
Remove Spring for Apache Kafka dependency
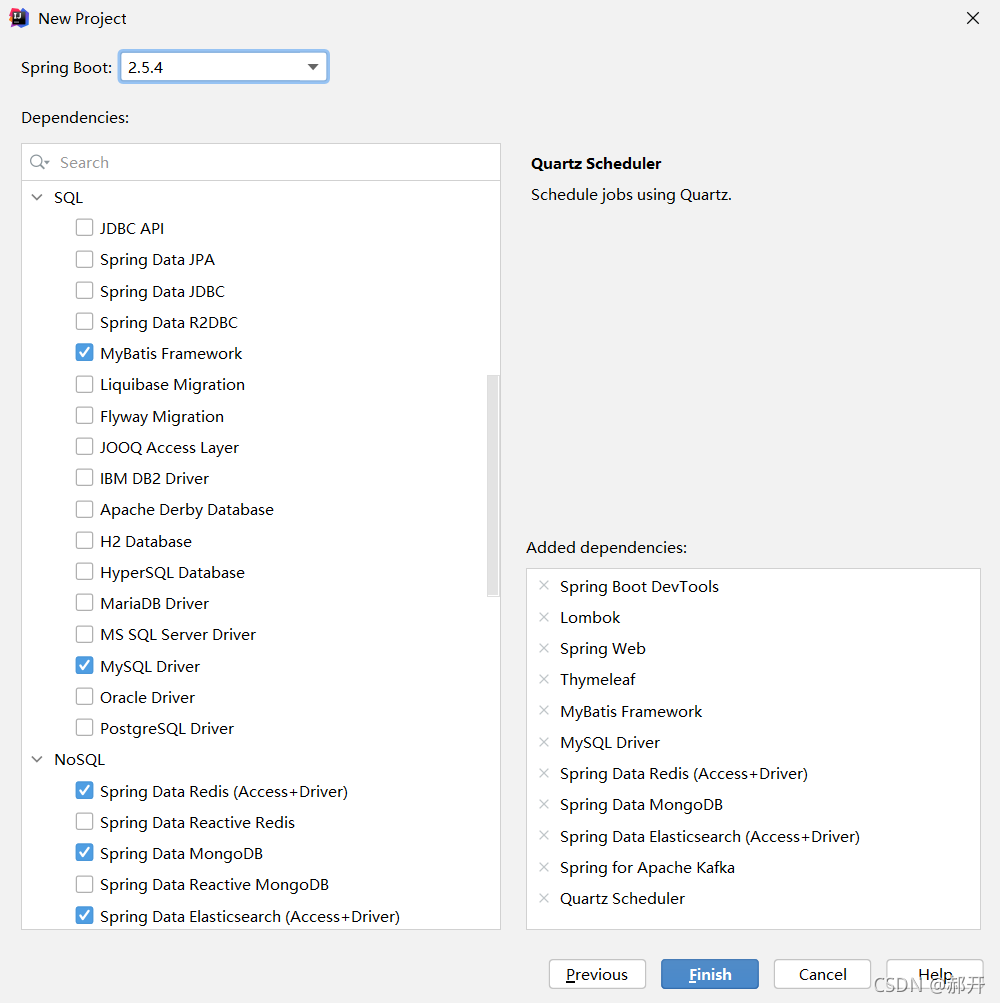(x=544, y=867)
